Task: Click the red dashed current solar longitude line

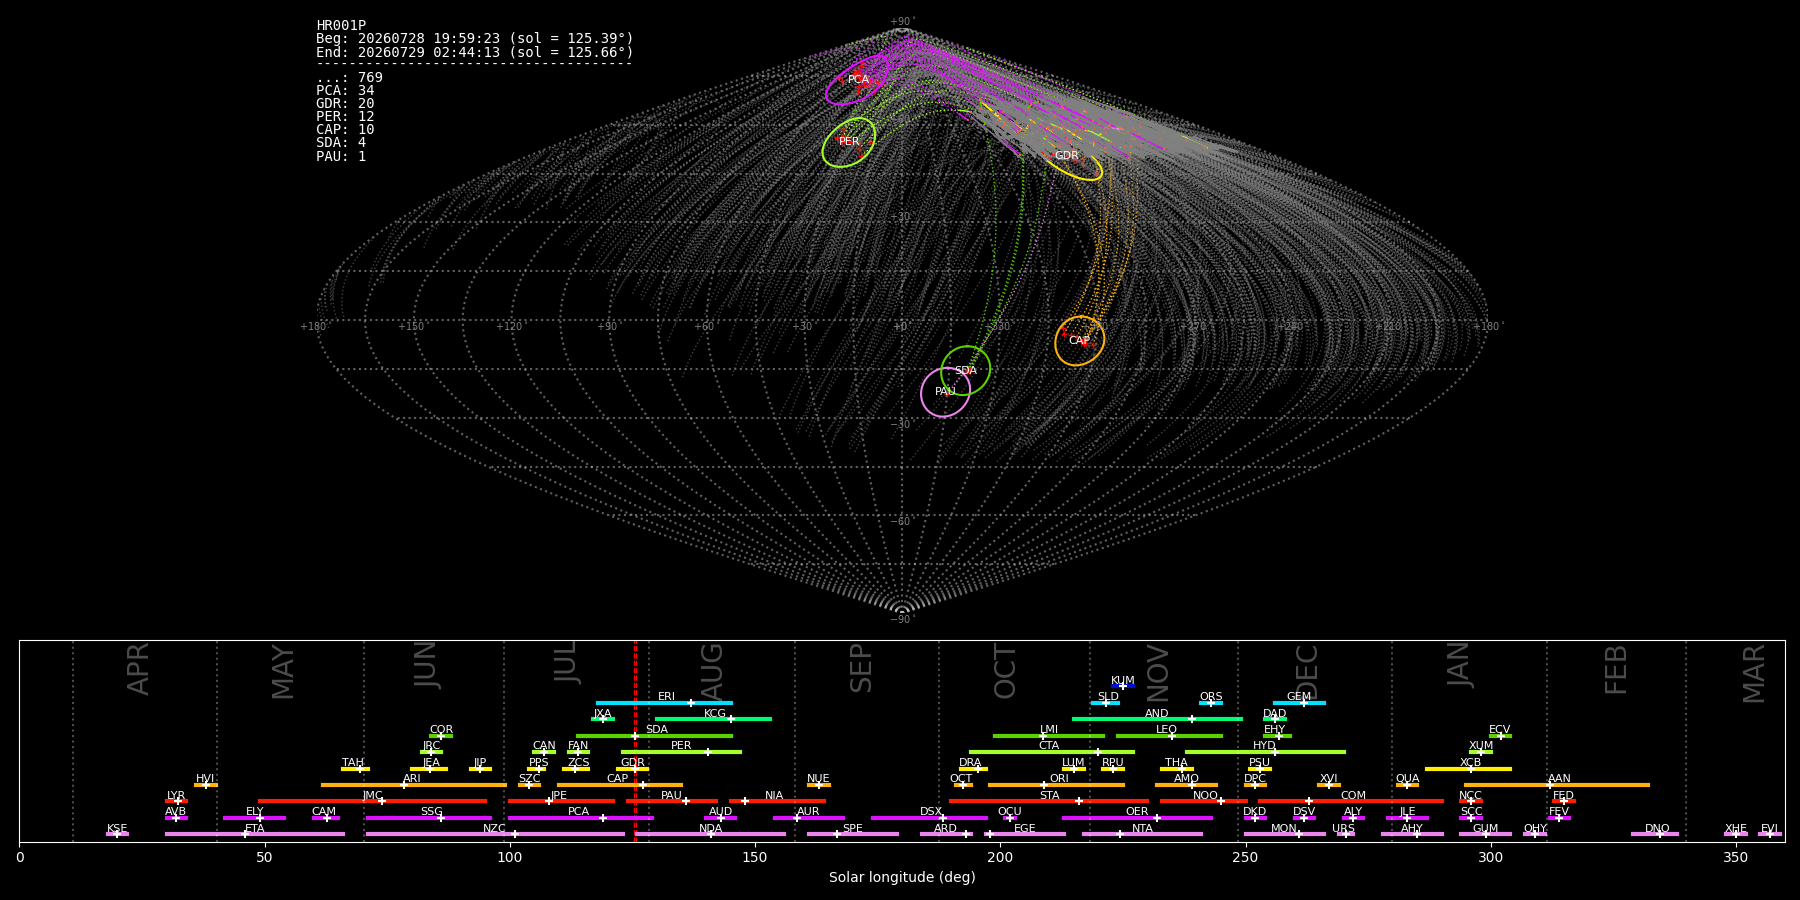Action: click(635, 741)
